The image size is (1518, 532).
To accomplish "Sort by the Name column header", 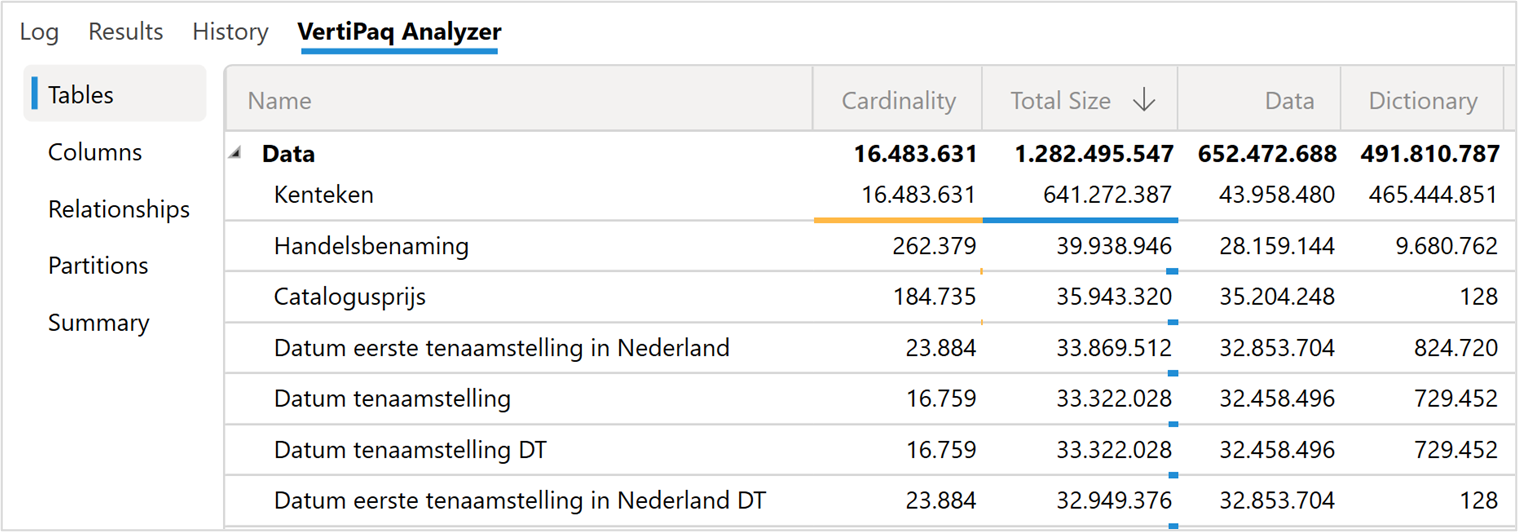I will (280, 100).
